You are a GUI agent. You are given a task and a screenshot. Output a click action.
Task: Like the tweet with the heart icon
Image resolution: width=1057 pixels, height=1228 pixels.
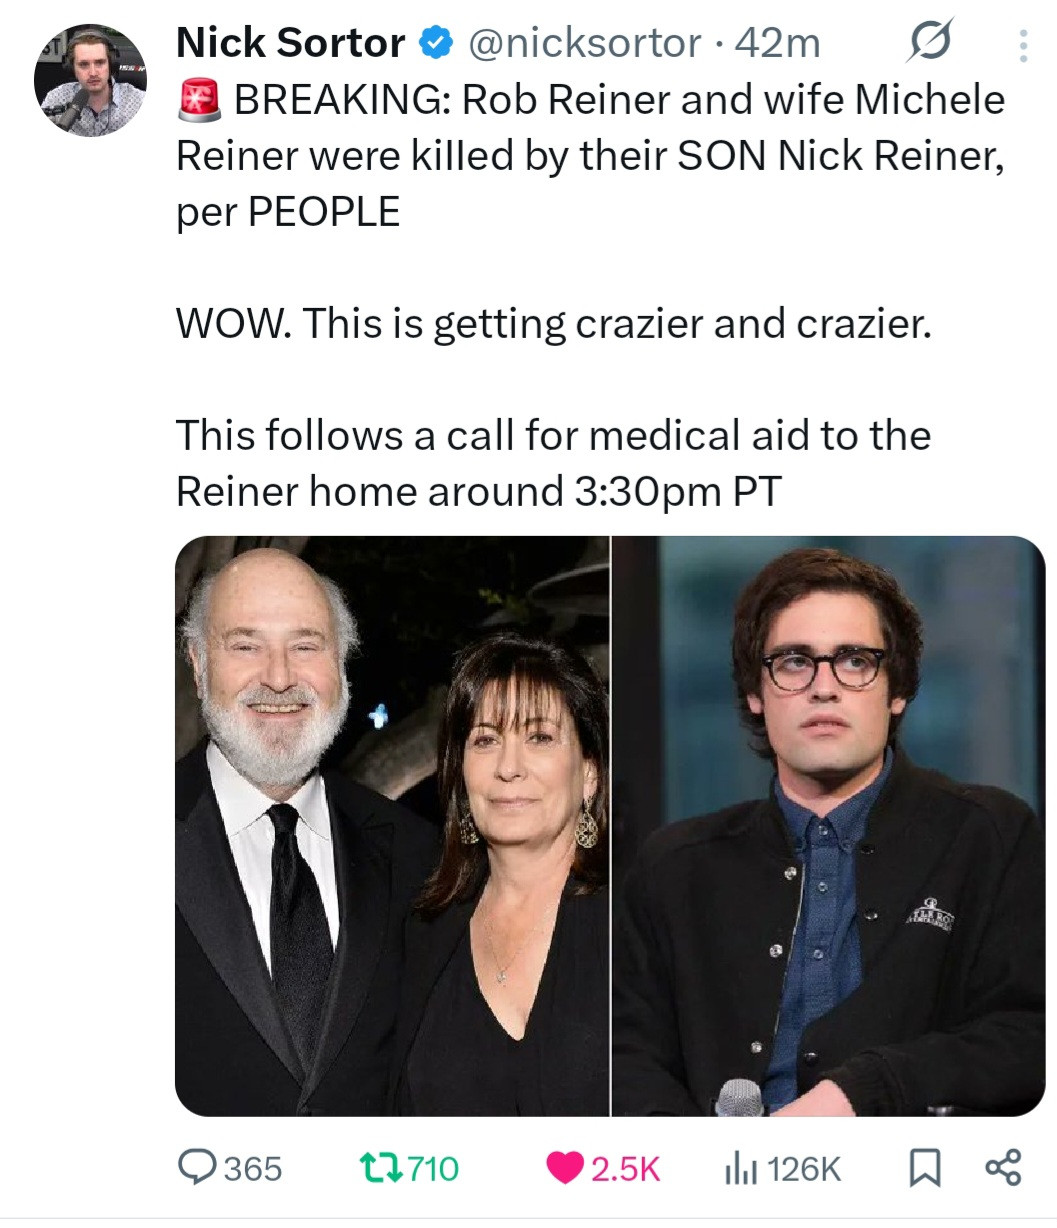point(565,1167)
